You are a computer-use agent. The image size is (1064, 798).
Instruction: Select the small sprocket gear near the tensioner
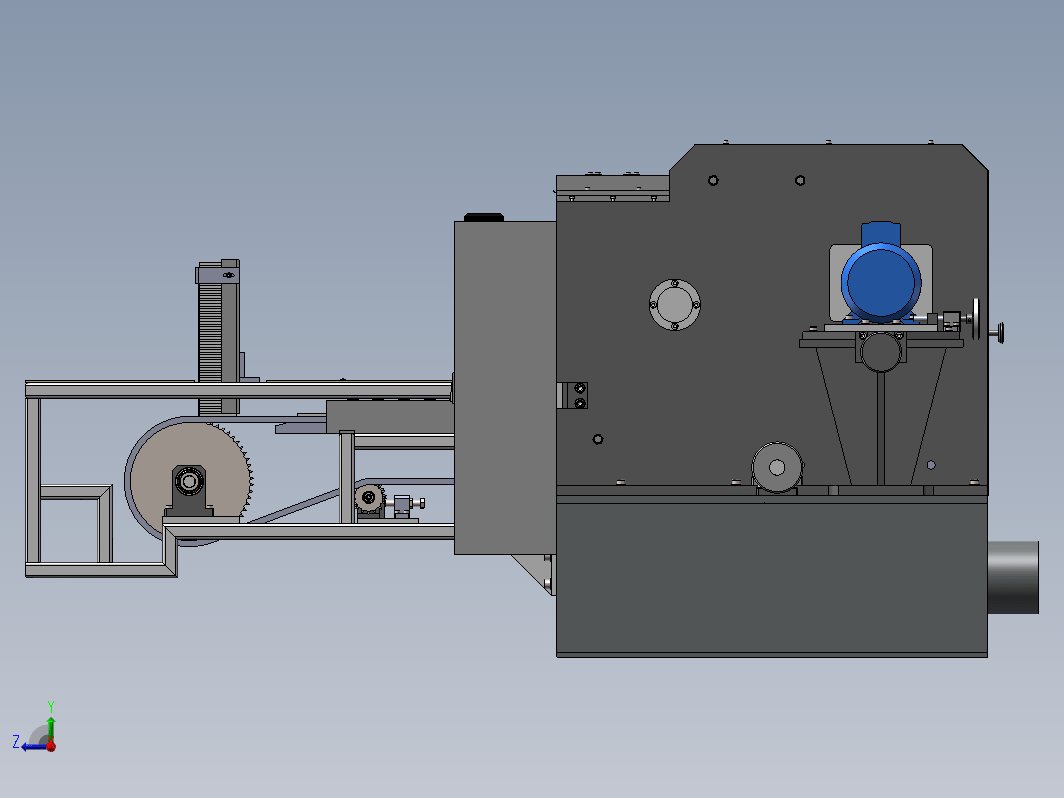pyautogui.click(x=370, y=499)
